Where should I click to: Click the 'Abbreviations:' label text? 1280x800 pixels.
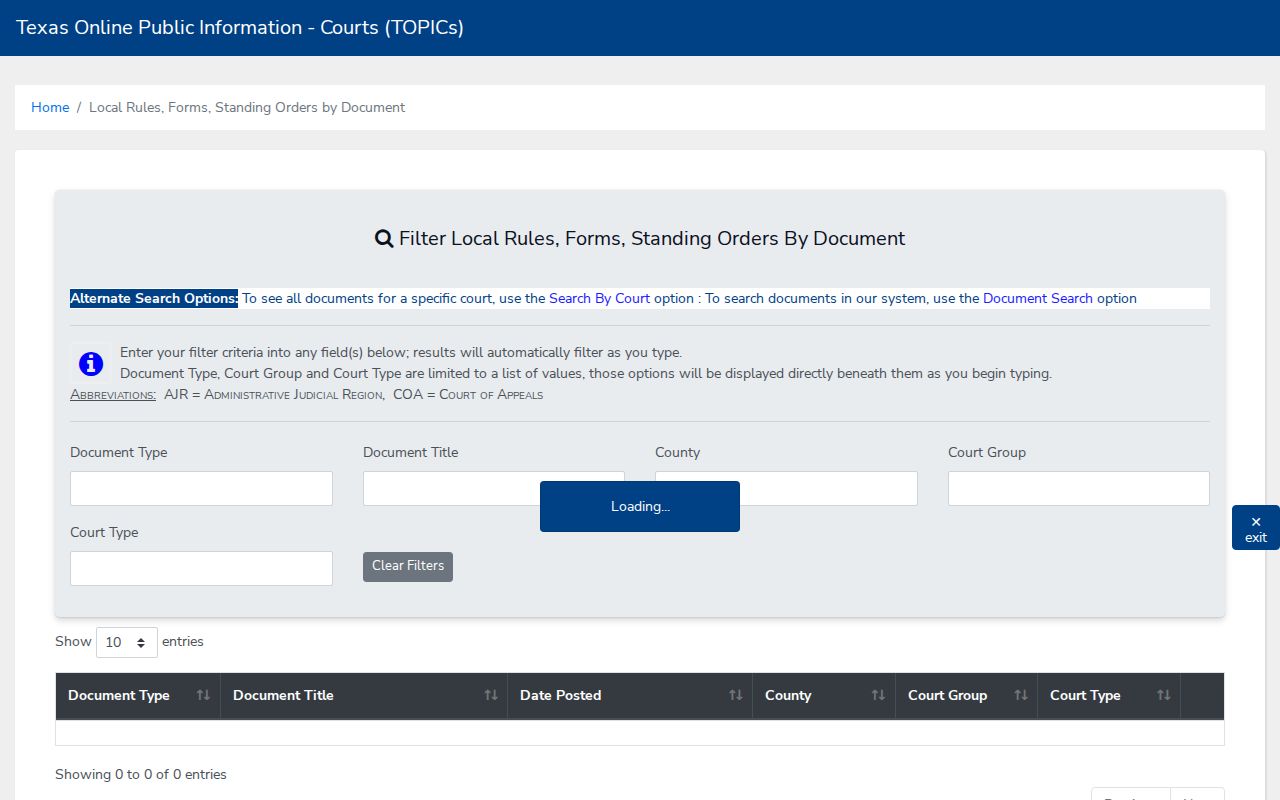(x=113, y=395)
